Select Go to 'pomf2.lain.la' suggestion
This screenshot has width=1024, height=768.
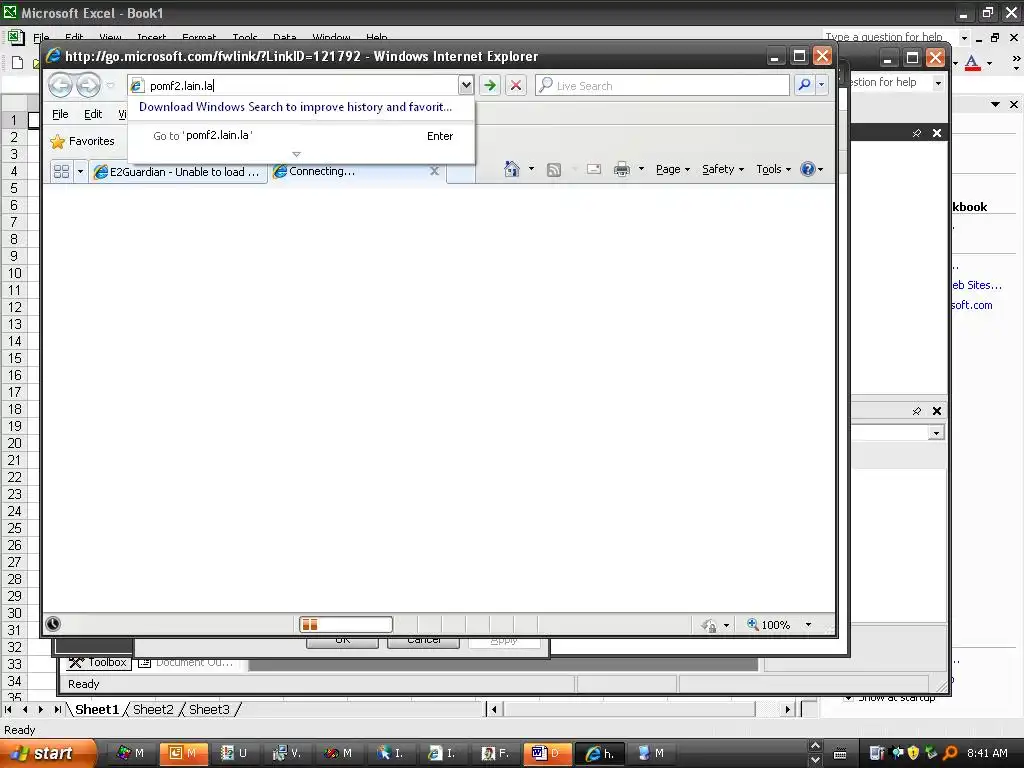(301, 136)
